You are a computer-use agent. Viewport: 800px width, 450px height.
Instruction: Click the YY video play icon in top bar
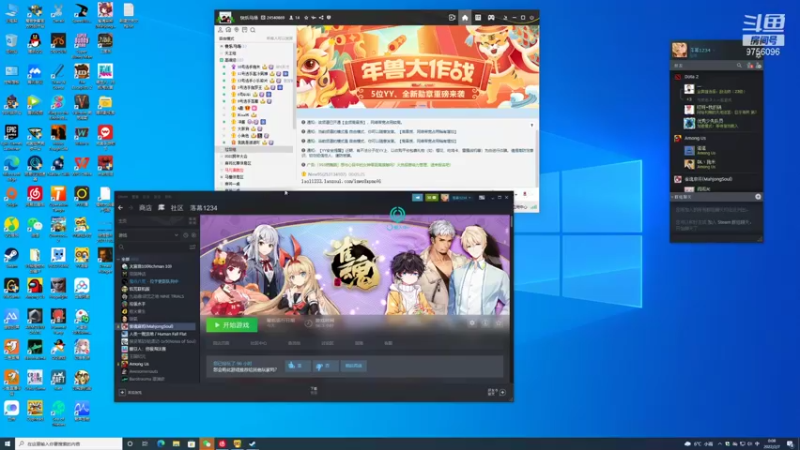coord(452,17)
